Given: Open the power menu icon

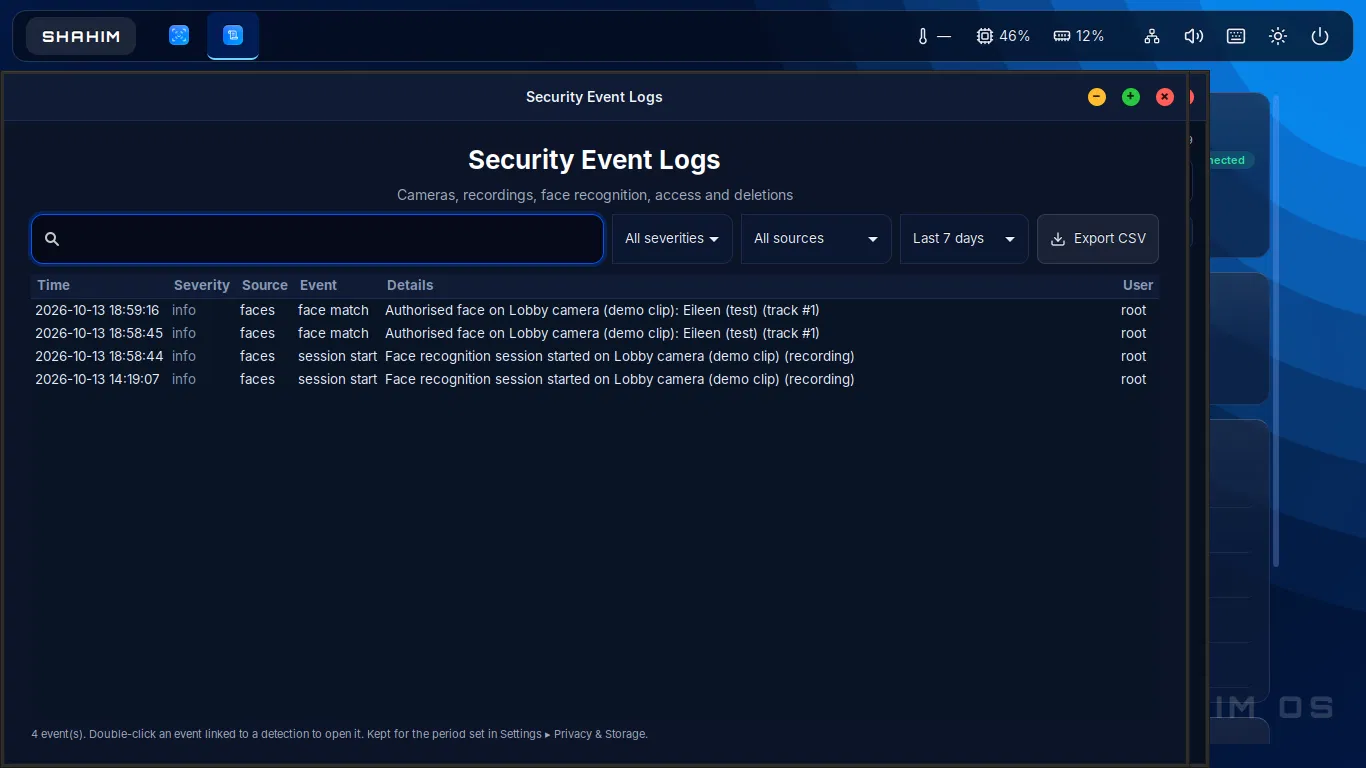Looking at the screenshot, I should pyautogui.click(x=1320, y=36).
